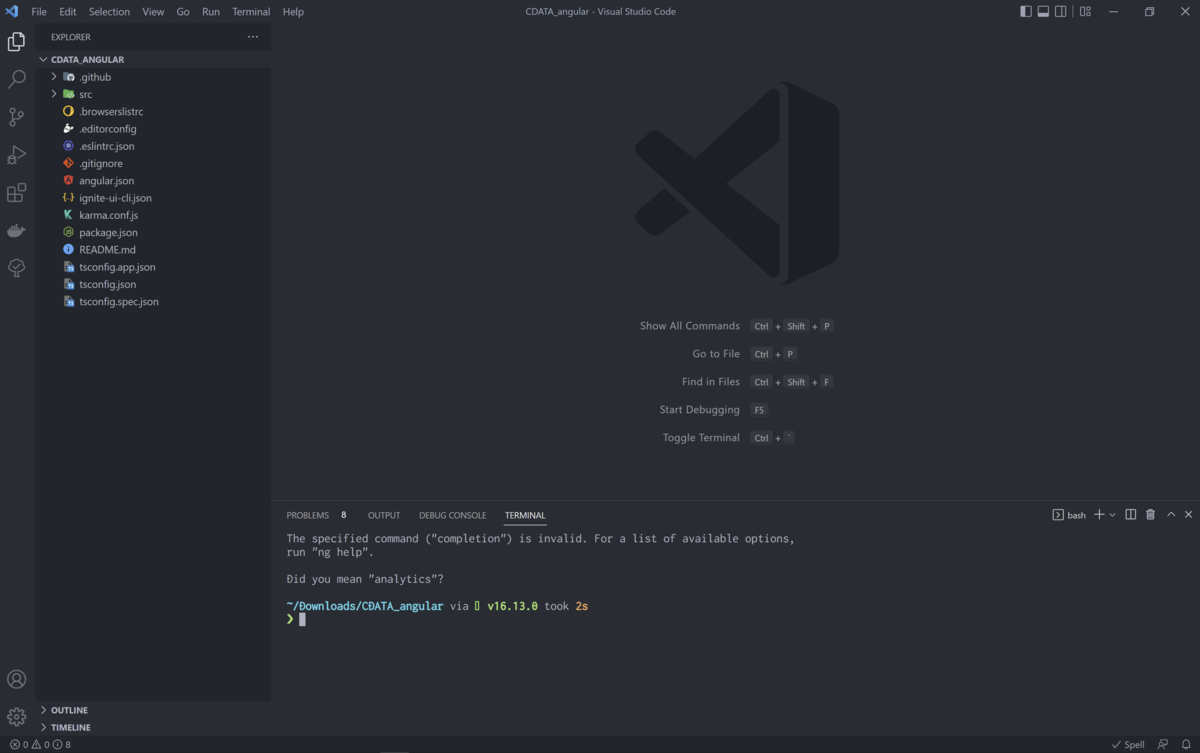Open the Manage gear icon
Image resolution: width=1200 pixels, height=753 pixels.
[x=17, y=717]
